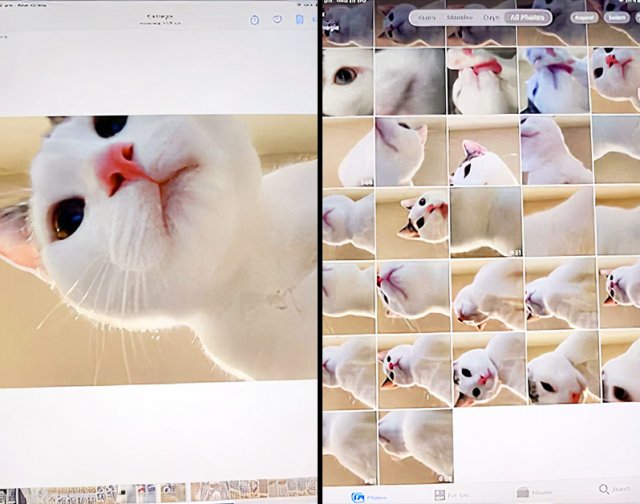Open the first thumbnail in the second grid row
Image resolution: width=640 pixels, height=504 pixels.
click(x=347, y=150)
